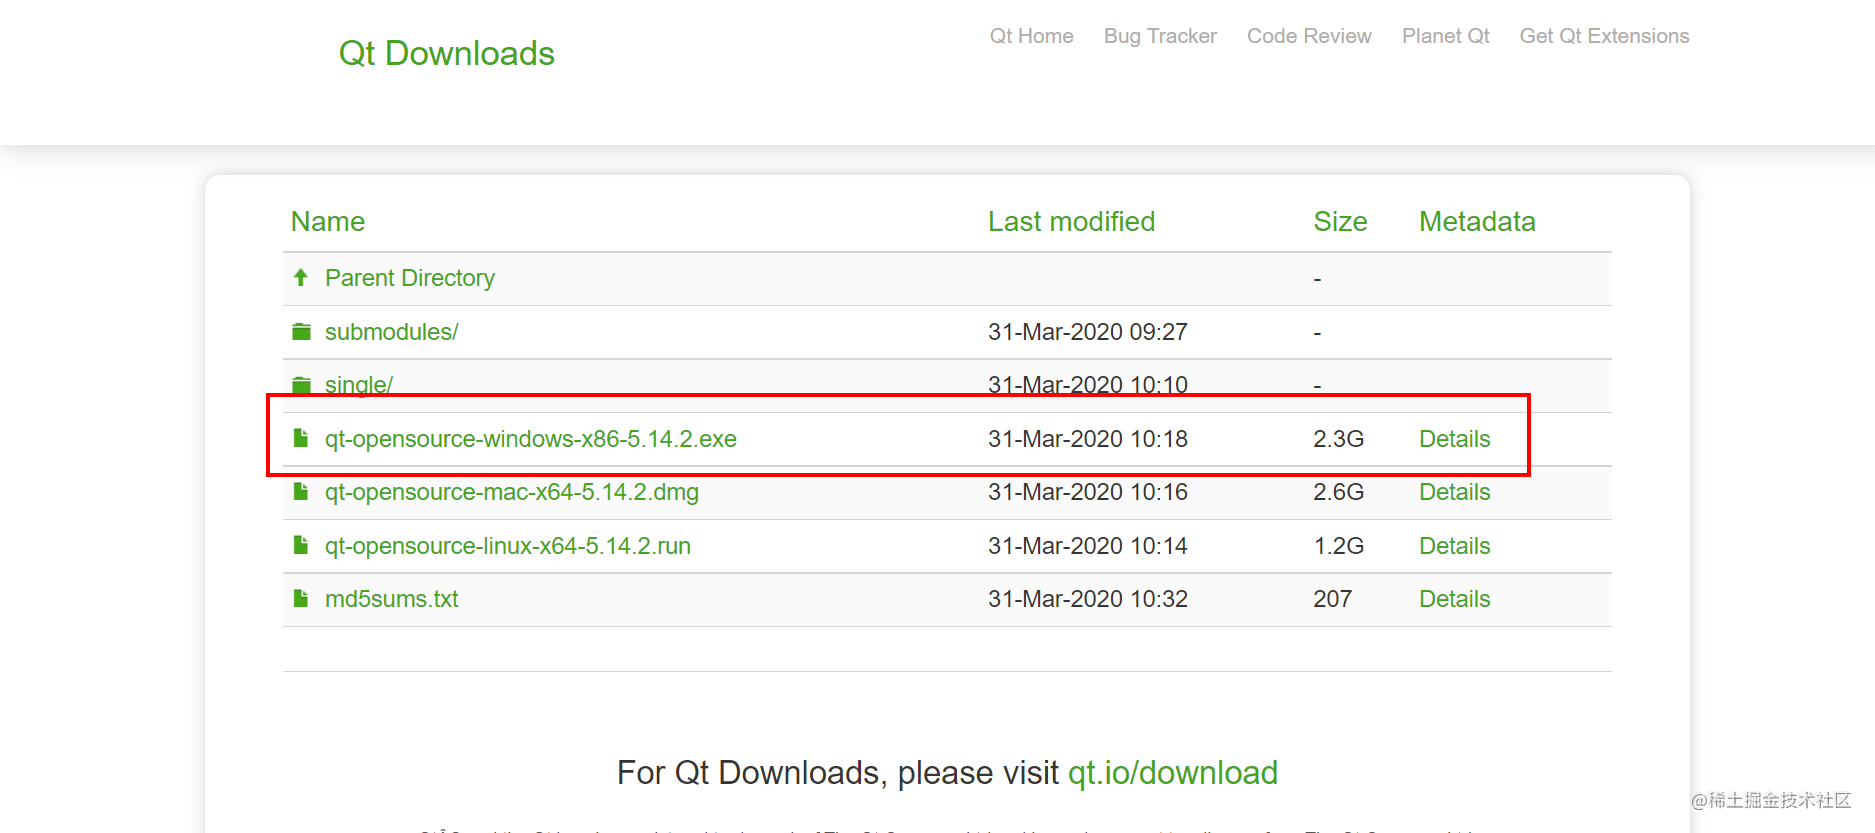Open the submodules/ folder link
1875x833 pixels.
click(391, 332)
